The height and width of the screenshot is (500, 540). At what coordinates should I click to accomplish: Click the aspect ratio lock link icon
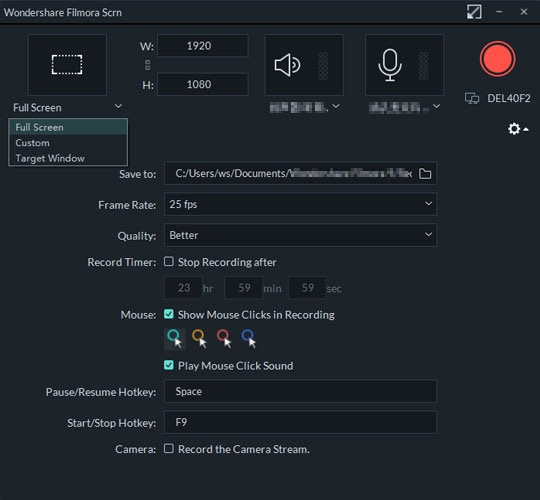tap(148, 65)
